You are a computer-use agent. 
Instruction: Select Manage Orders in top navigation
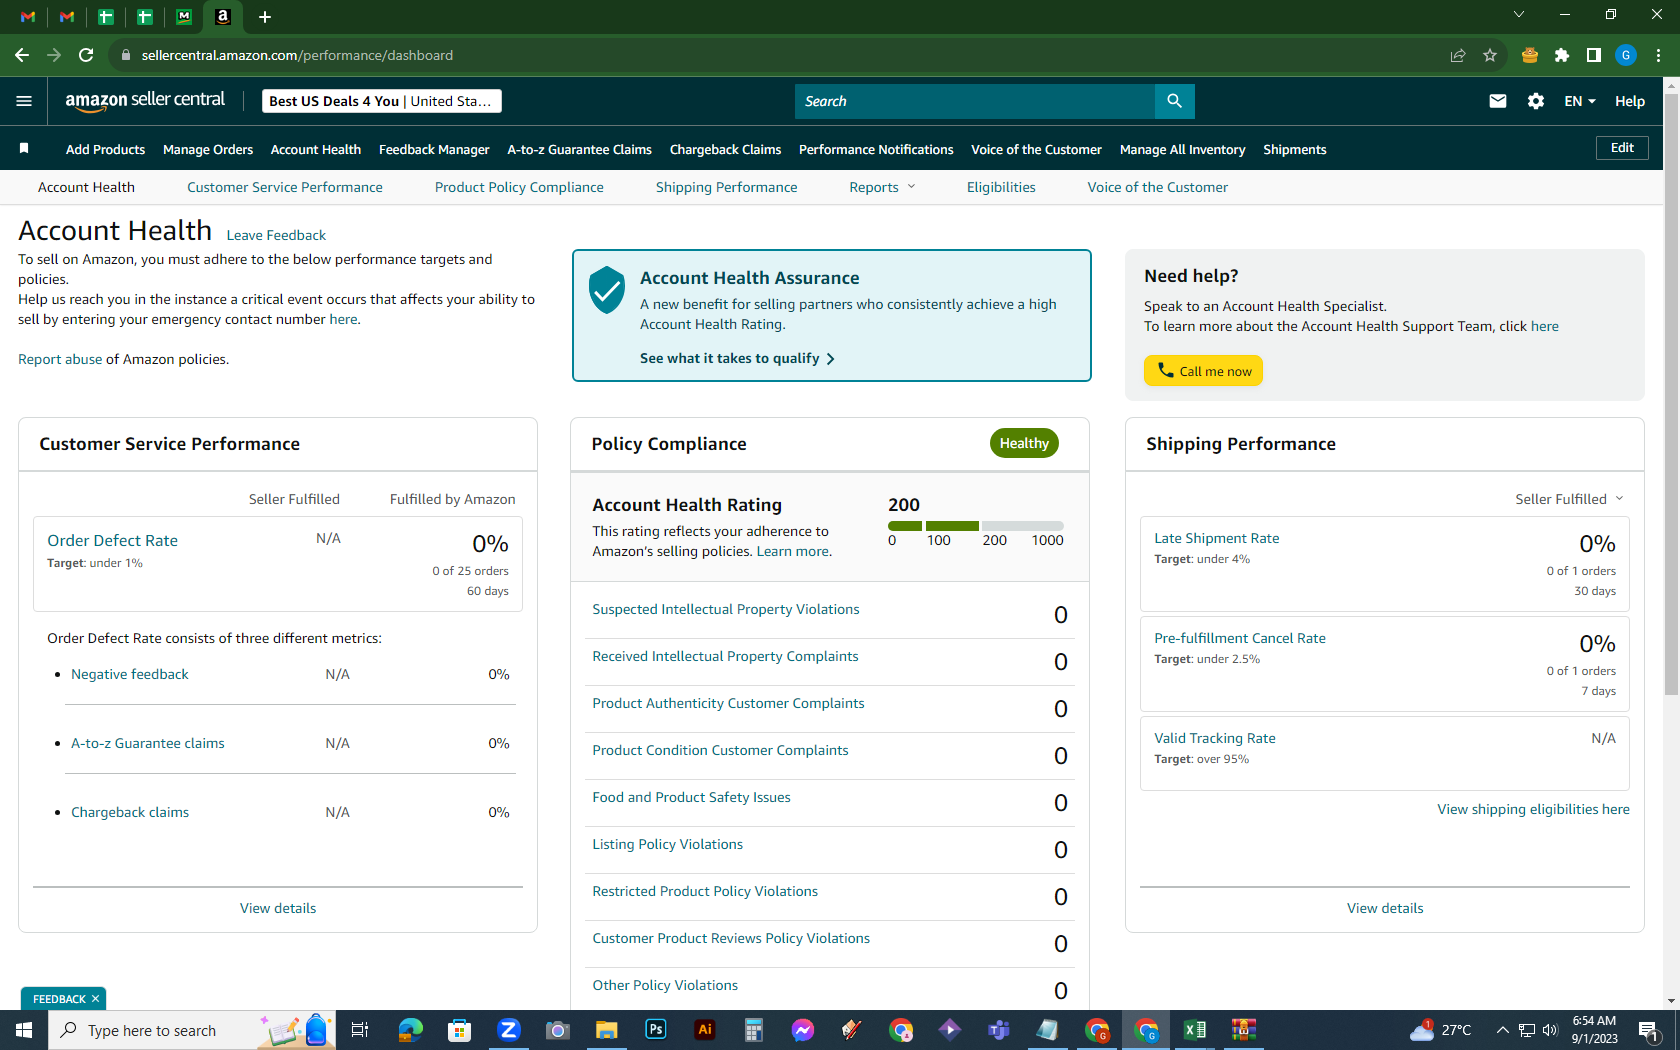point(208,149)
